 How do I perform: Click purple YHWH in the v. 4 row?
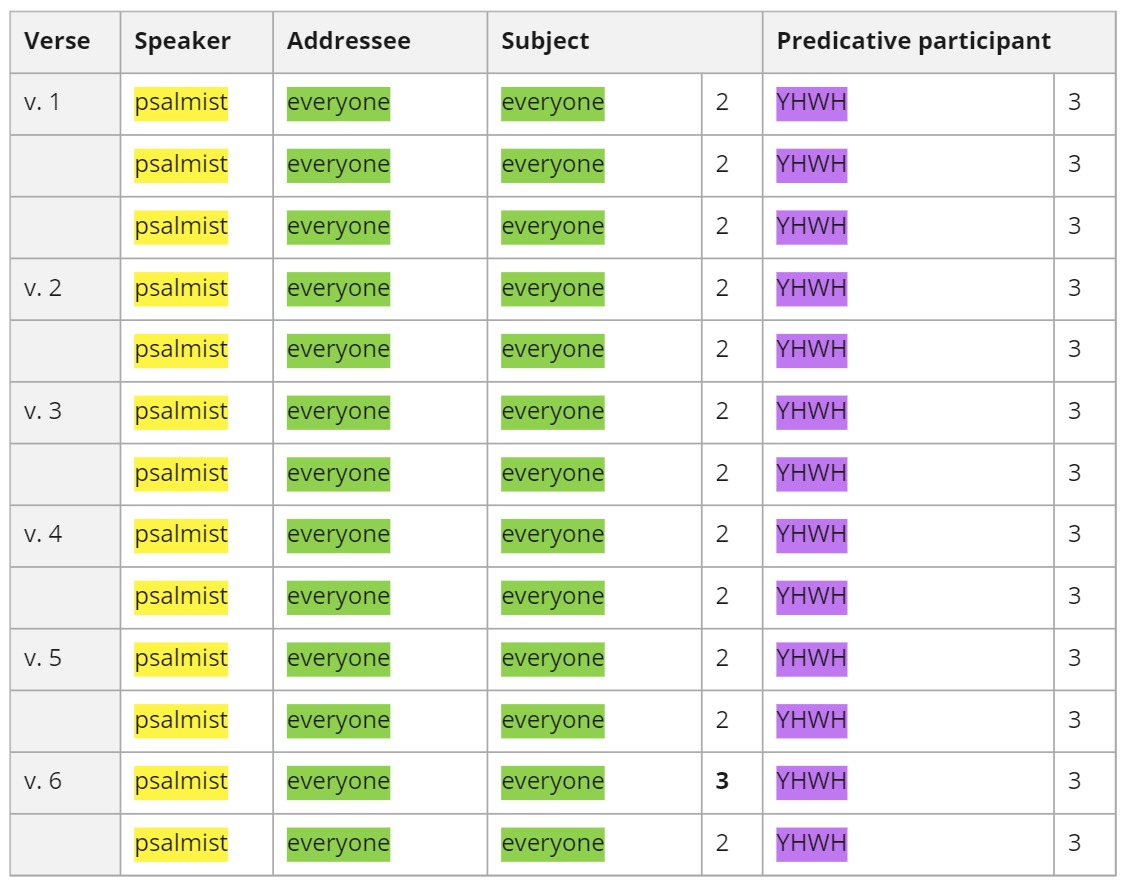click(811, 534)
